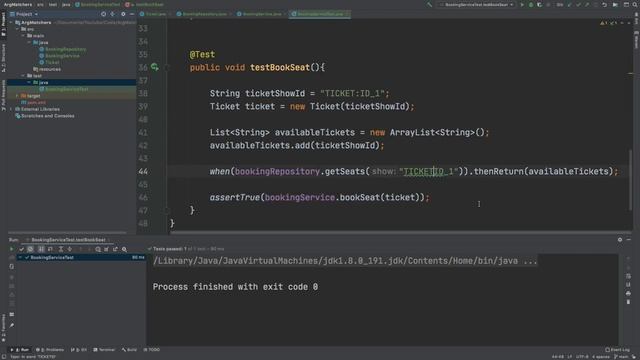The width and height of the screenshot is (640, 360).
Task: Select pom.xml in the project tree
Action: [33, 102]
